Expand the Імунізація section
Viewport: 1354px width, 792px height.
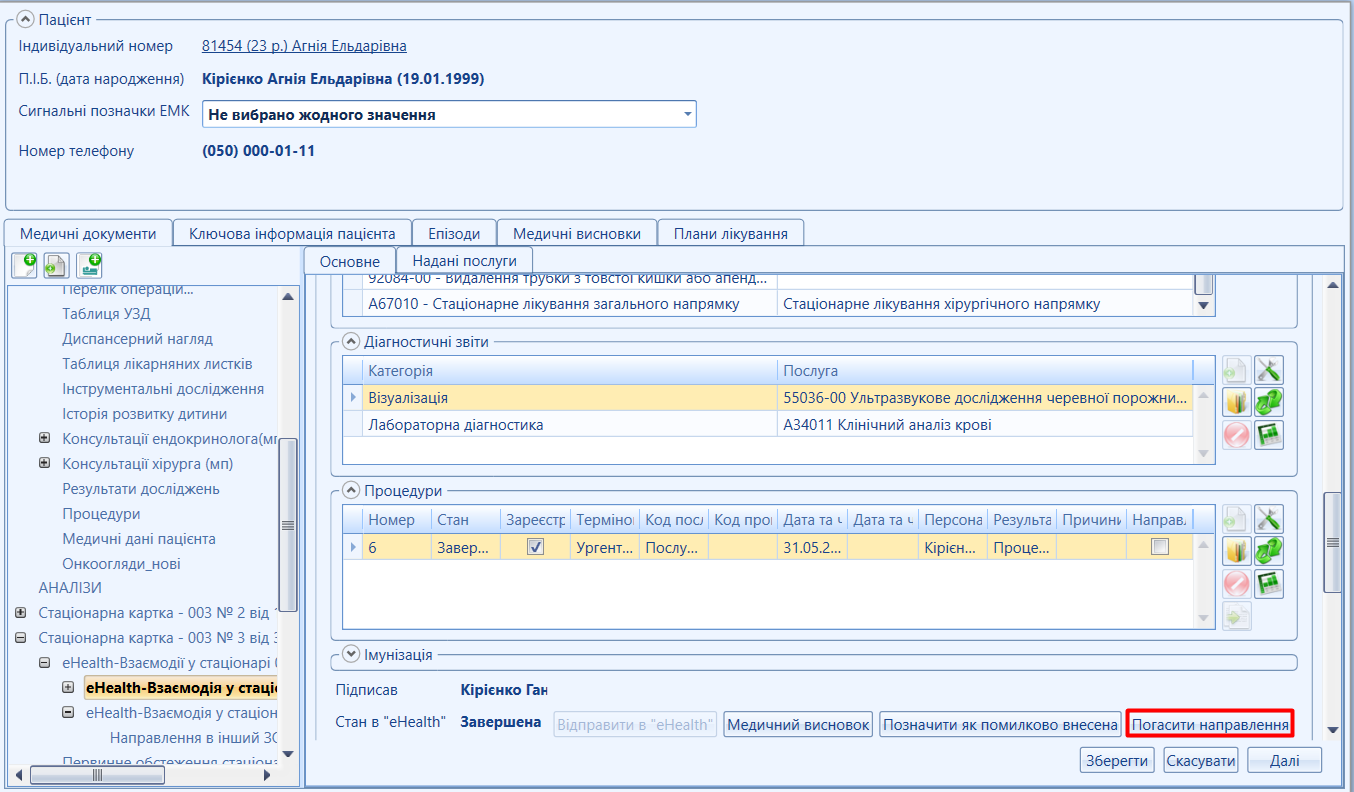tap(350, 654)
